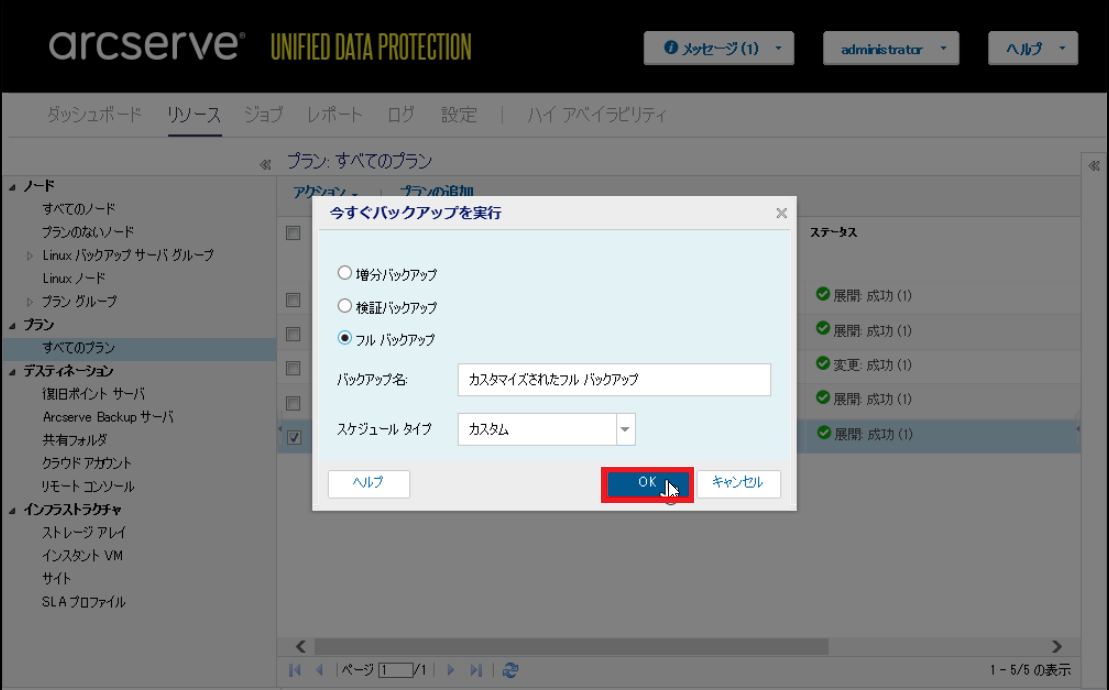
Task: Go to last page of results
Action: (x=476, y=669)
